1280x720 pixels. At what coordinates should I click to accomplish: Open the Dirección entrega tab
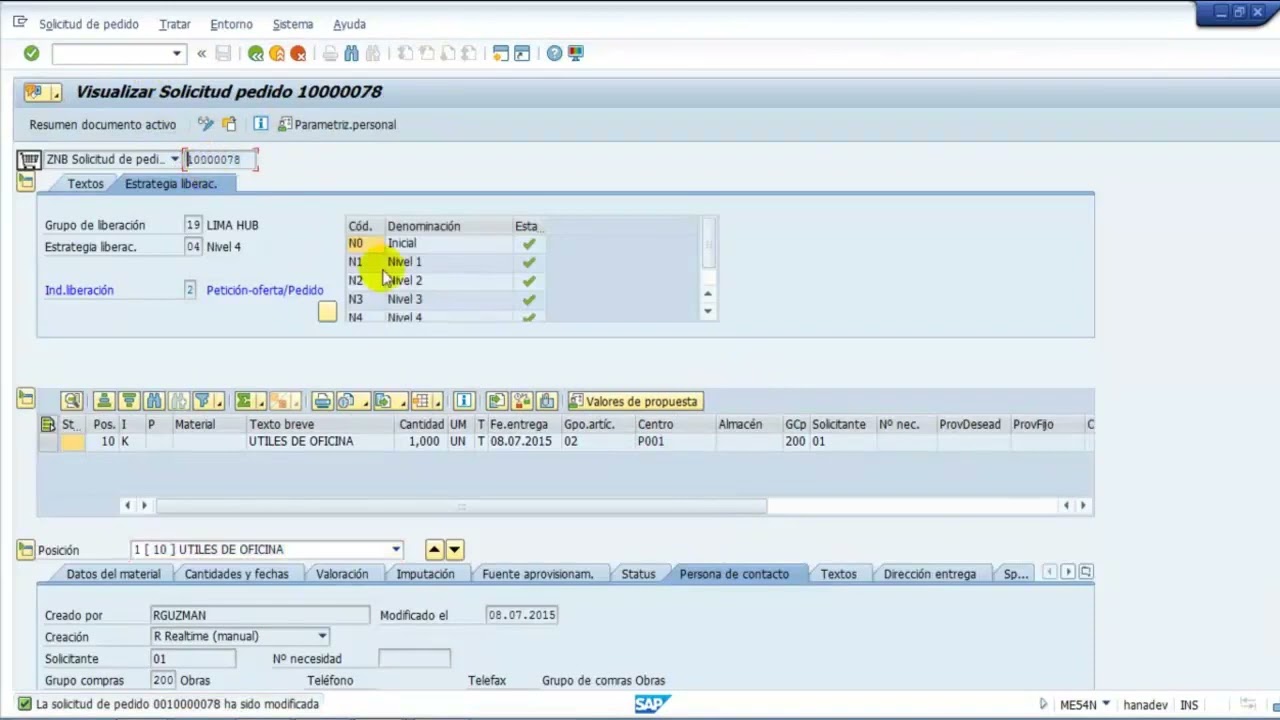point(929,574)
